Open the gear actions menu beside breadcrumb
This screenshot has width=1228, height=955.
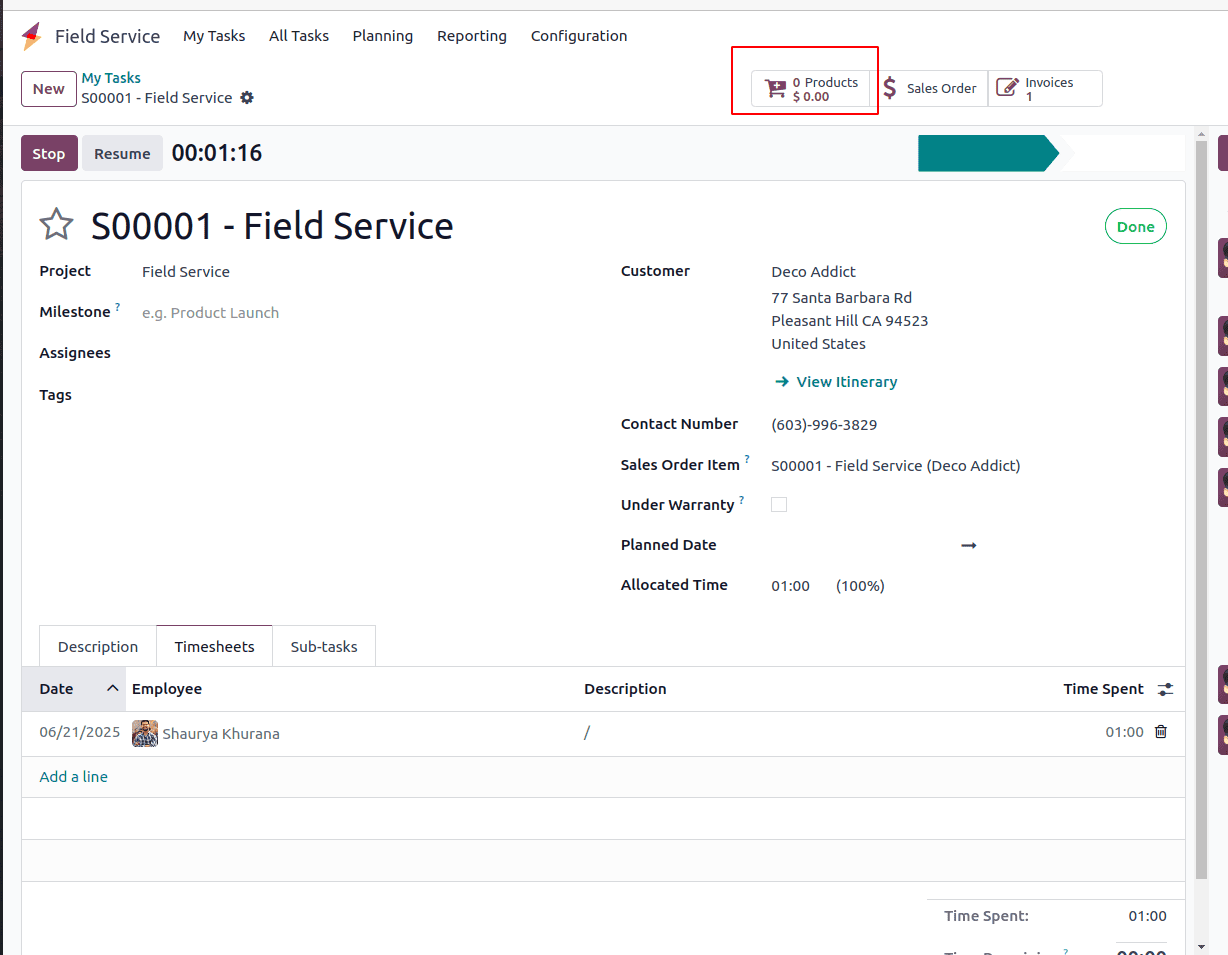pyautogui.click(x=247, y=98)
